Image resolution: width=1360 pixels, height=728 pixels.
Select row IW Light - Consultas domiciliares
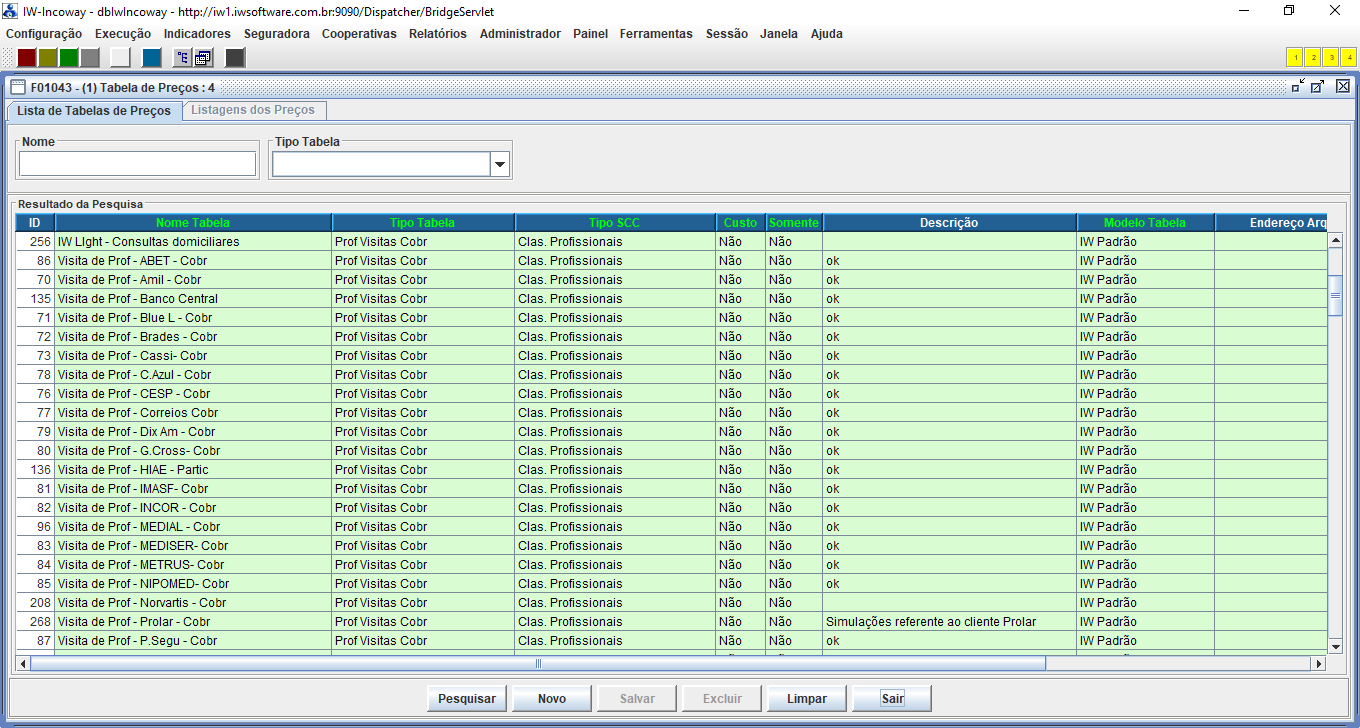click(671, 242)
